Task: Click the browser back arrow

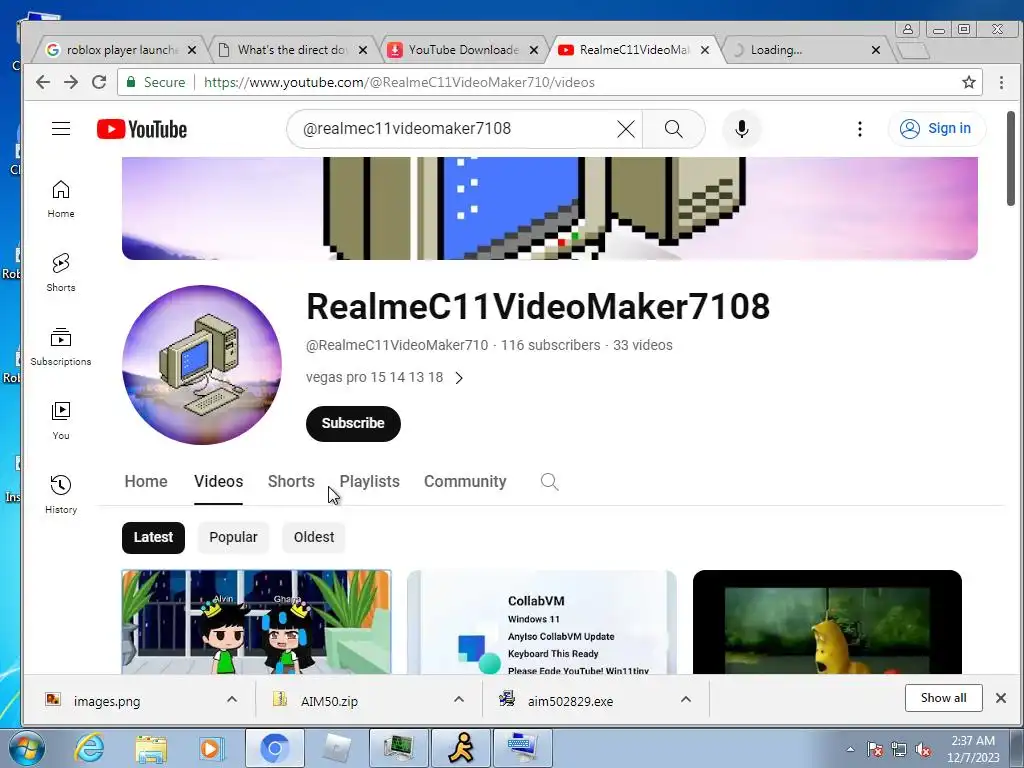Action: click(x=43, y=82)
